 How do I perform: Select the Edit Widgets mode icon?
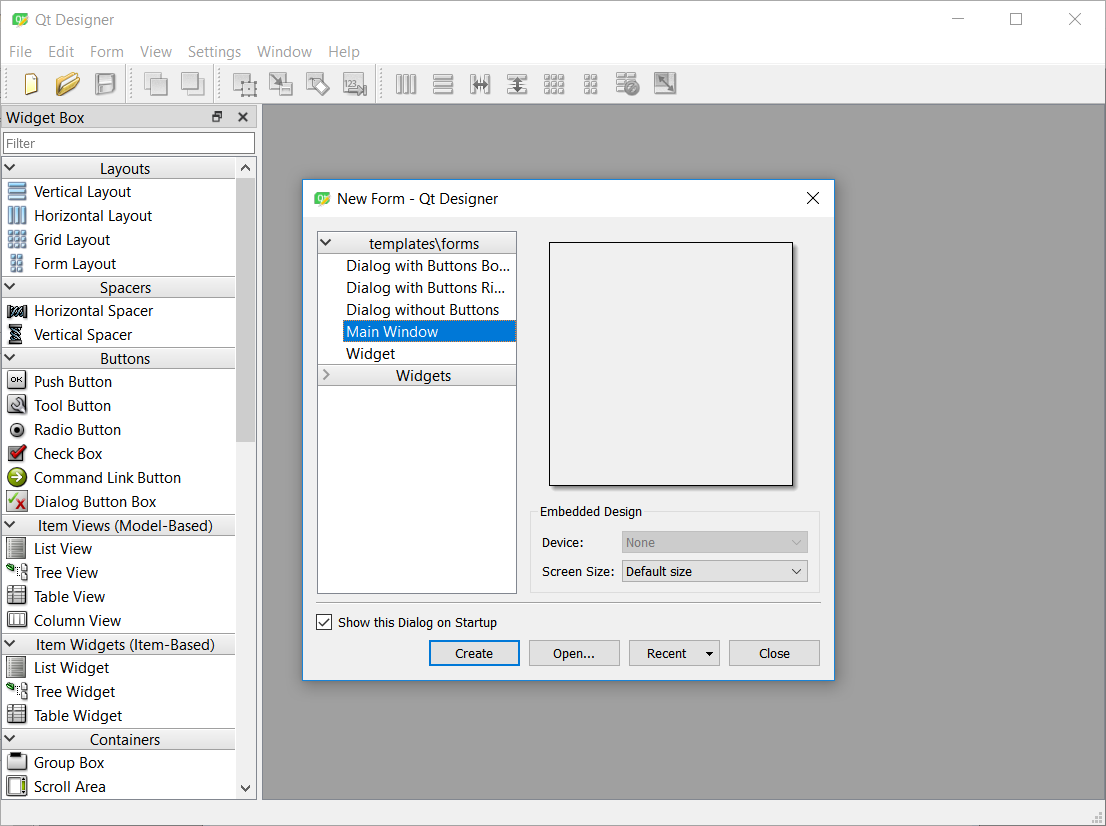(x=244, y=84)
